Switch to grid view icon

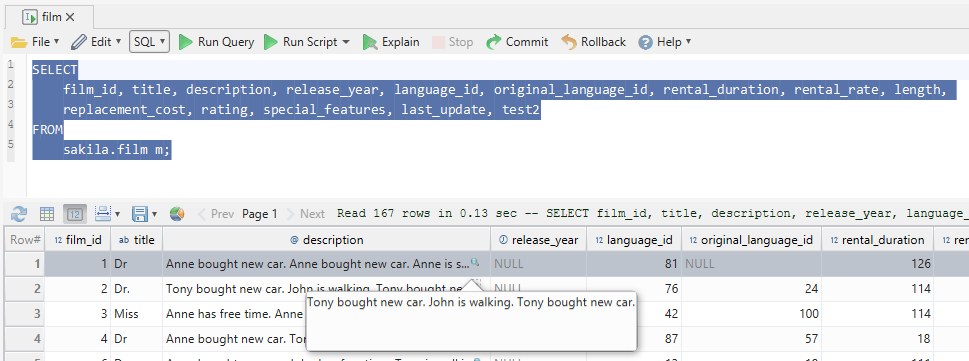point(47,214)
